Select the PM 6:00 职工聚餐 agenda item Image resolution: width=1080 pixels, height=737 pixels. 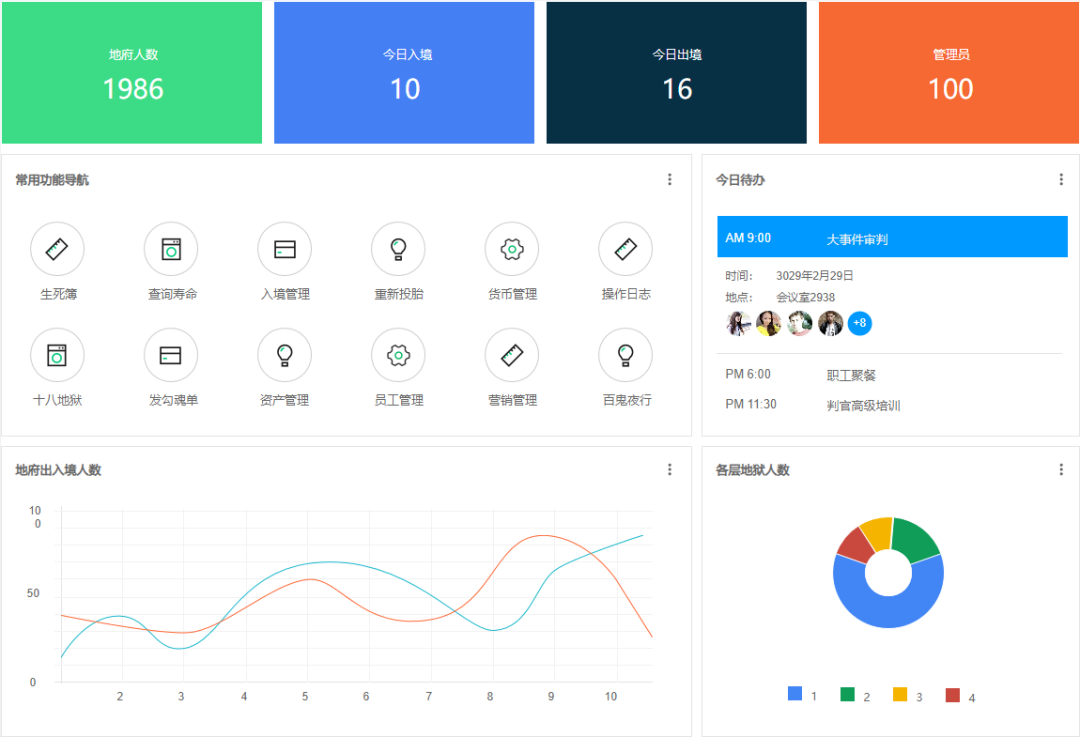(x=850, y=375)
